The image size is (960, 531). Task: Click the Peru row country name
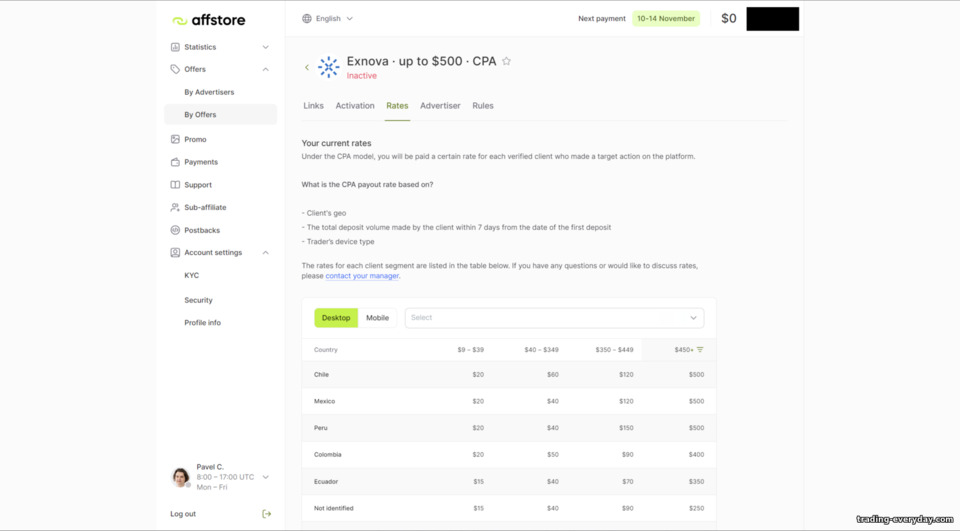(321, 428)
